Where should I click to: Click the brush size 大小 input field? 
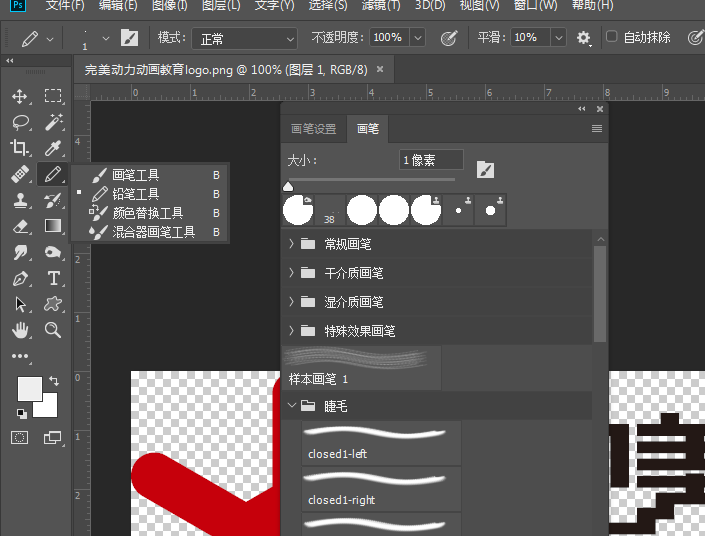(x=430, y=160)
